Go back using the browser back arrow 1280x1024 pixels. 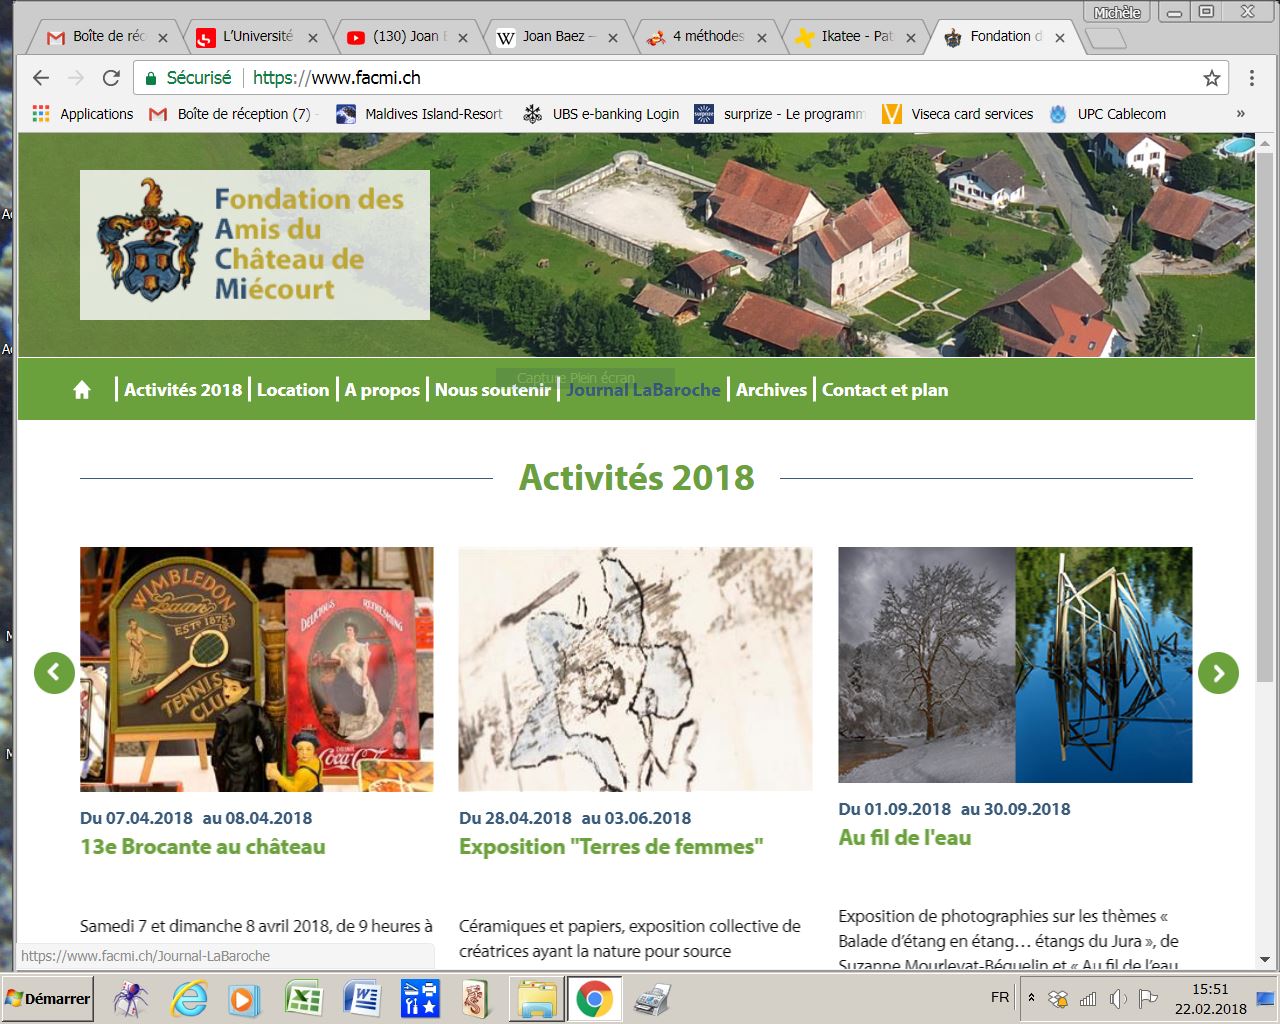41,78
